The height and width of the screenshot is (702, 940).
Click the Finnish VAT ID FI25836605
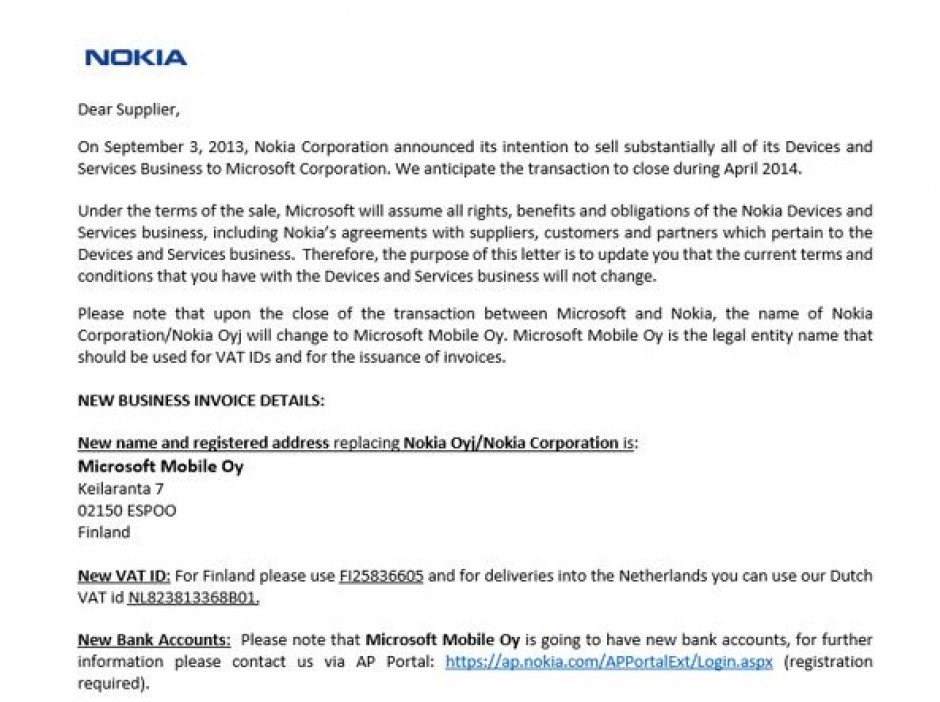(x=381, y=576)
